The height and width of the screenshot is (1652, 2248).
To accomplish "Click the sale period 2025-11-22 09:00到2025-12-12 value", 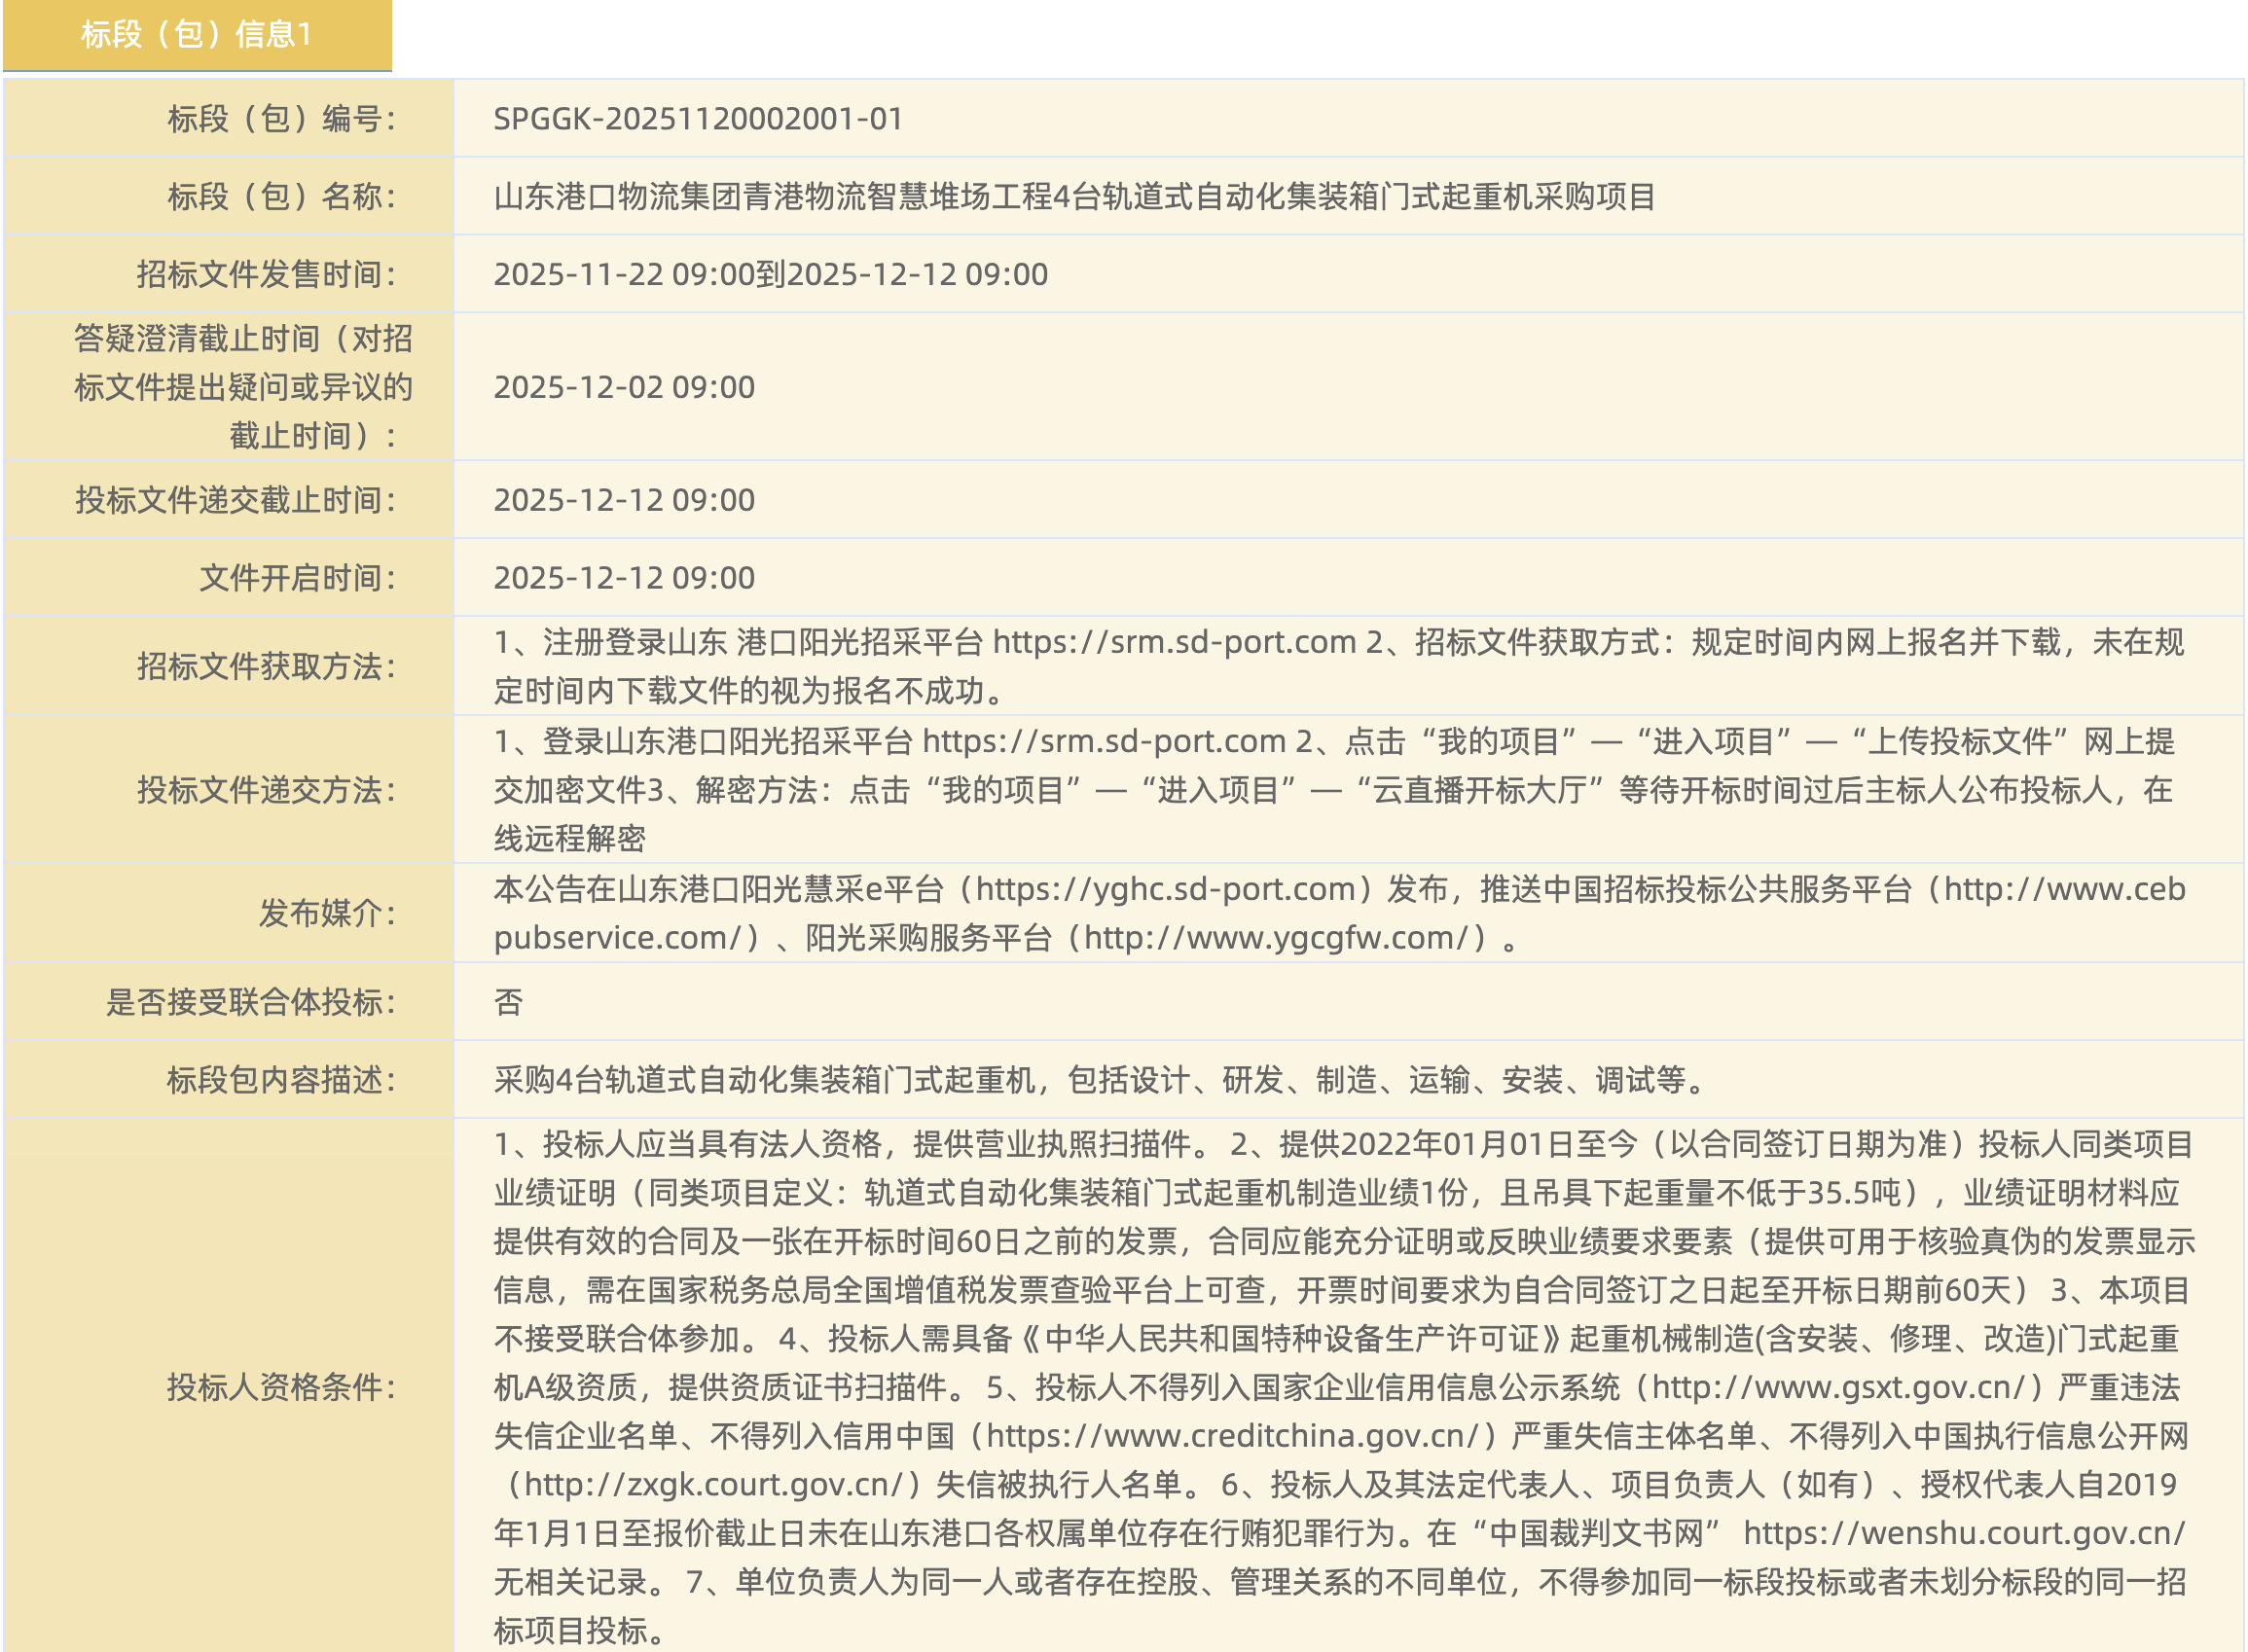I will tap(770, 274).
